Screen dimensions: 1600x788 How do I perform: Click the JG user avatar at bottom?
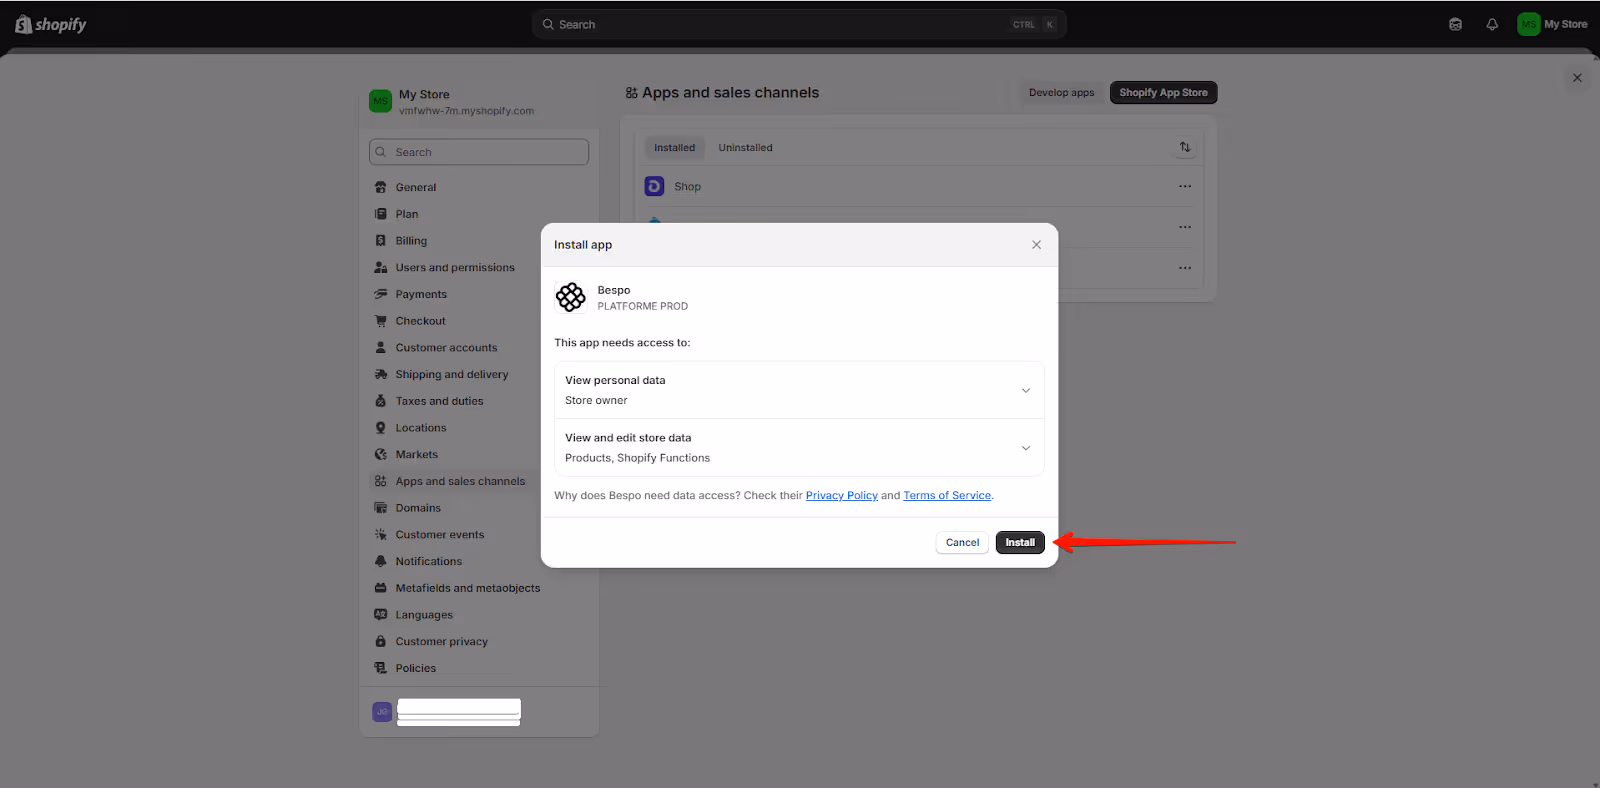coord(382,712)
